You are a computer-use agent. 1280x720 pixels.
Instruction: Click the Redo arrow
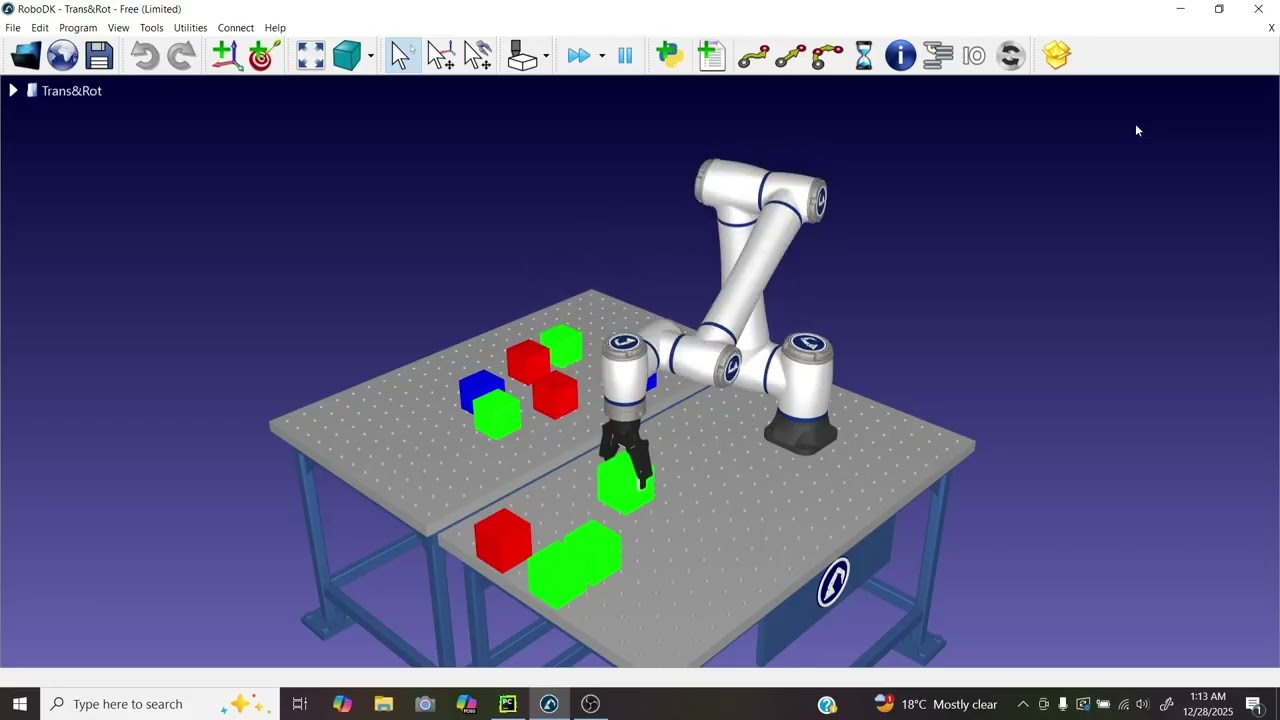click(x=181, y=56)
